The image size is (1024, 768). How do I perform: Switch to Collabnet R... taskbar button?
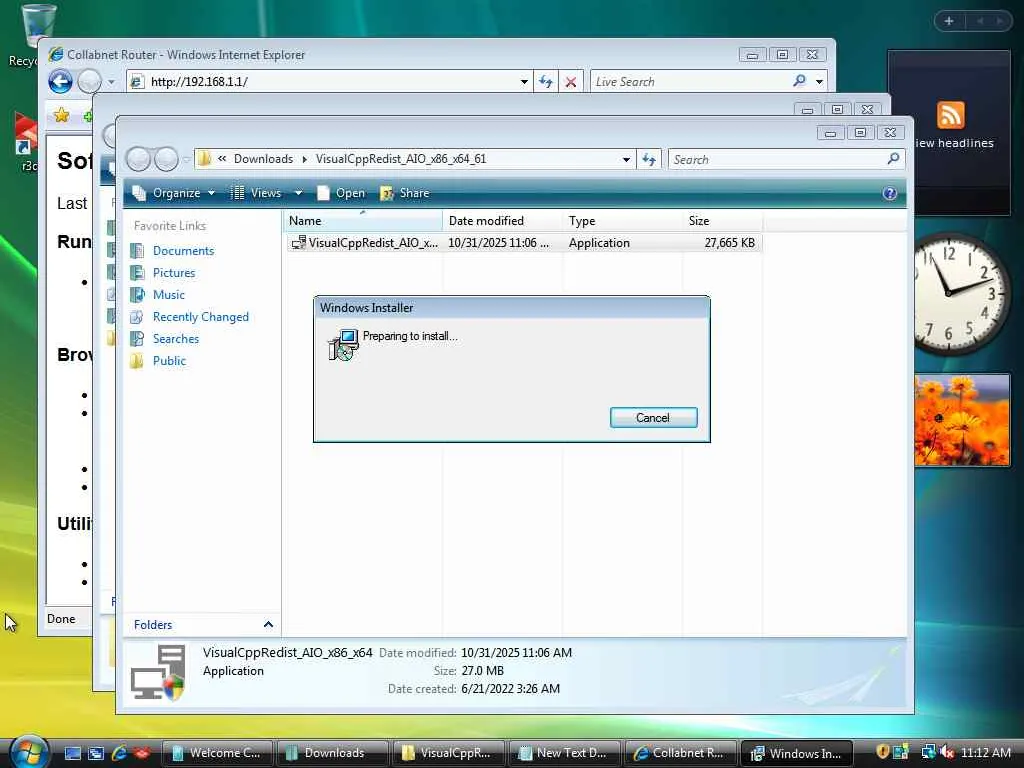pos(681,753)
